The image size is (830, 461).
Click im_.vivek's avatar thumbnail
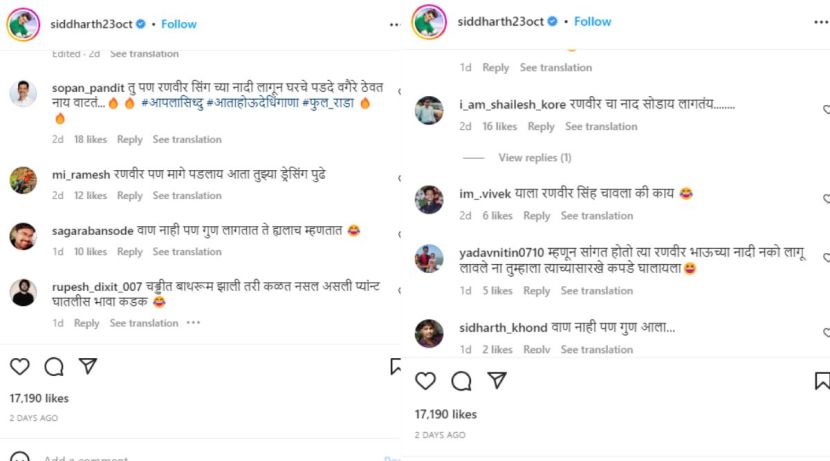430,199
